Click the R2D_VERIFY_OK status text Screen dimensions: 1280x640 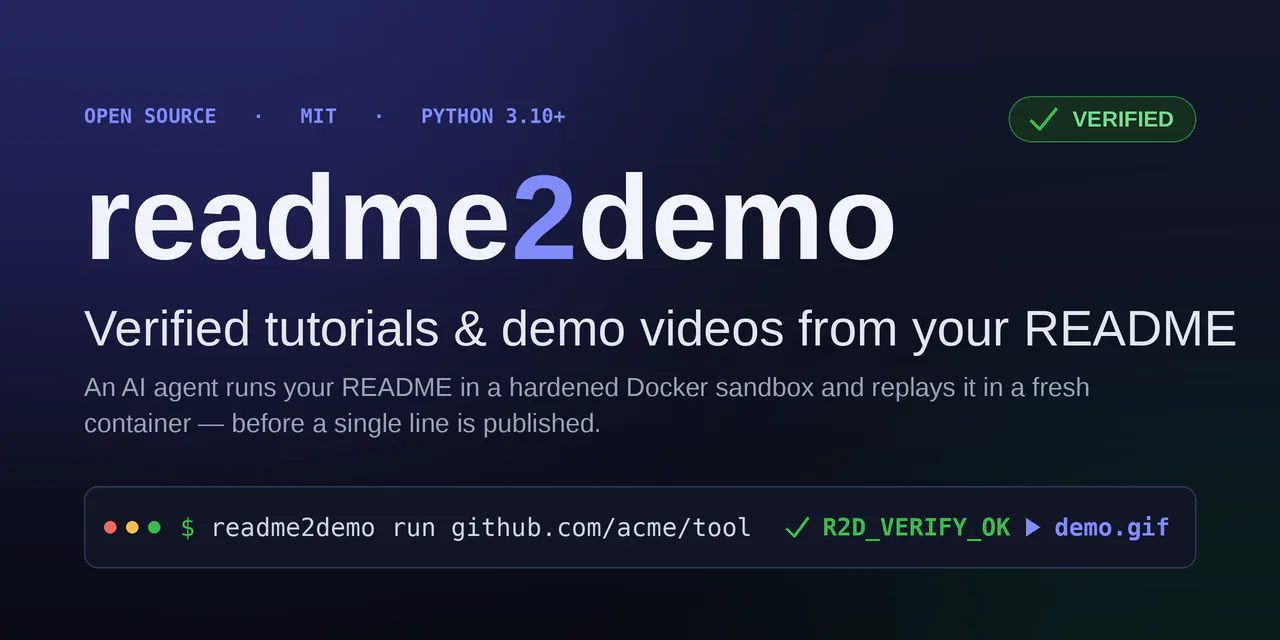tap(916, 527)
